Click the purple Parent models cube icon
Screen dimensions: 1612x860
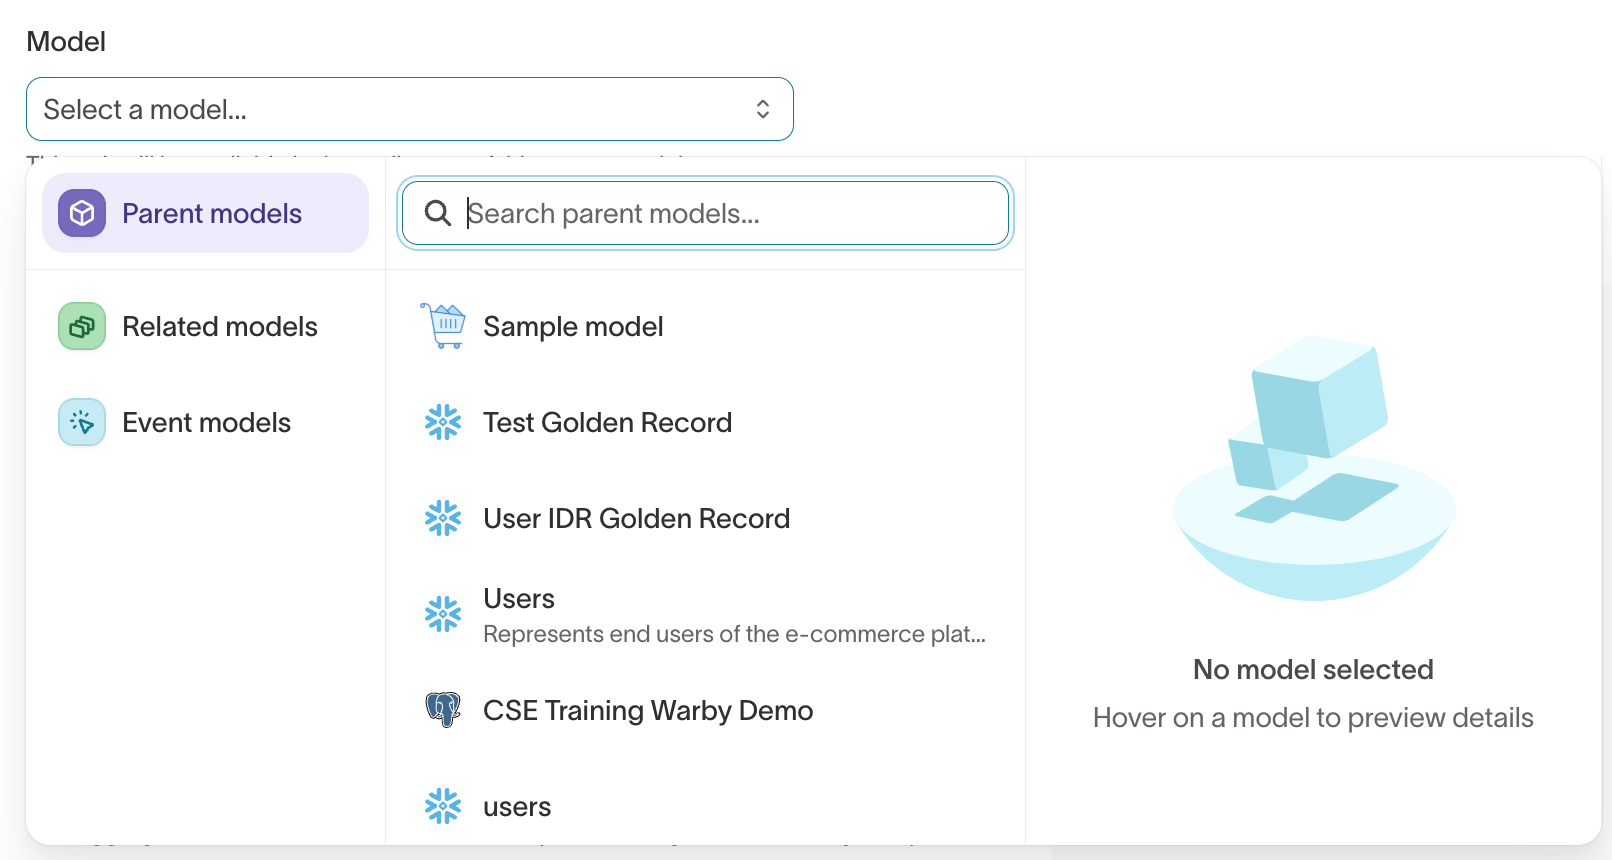point(82,213)
